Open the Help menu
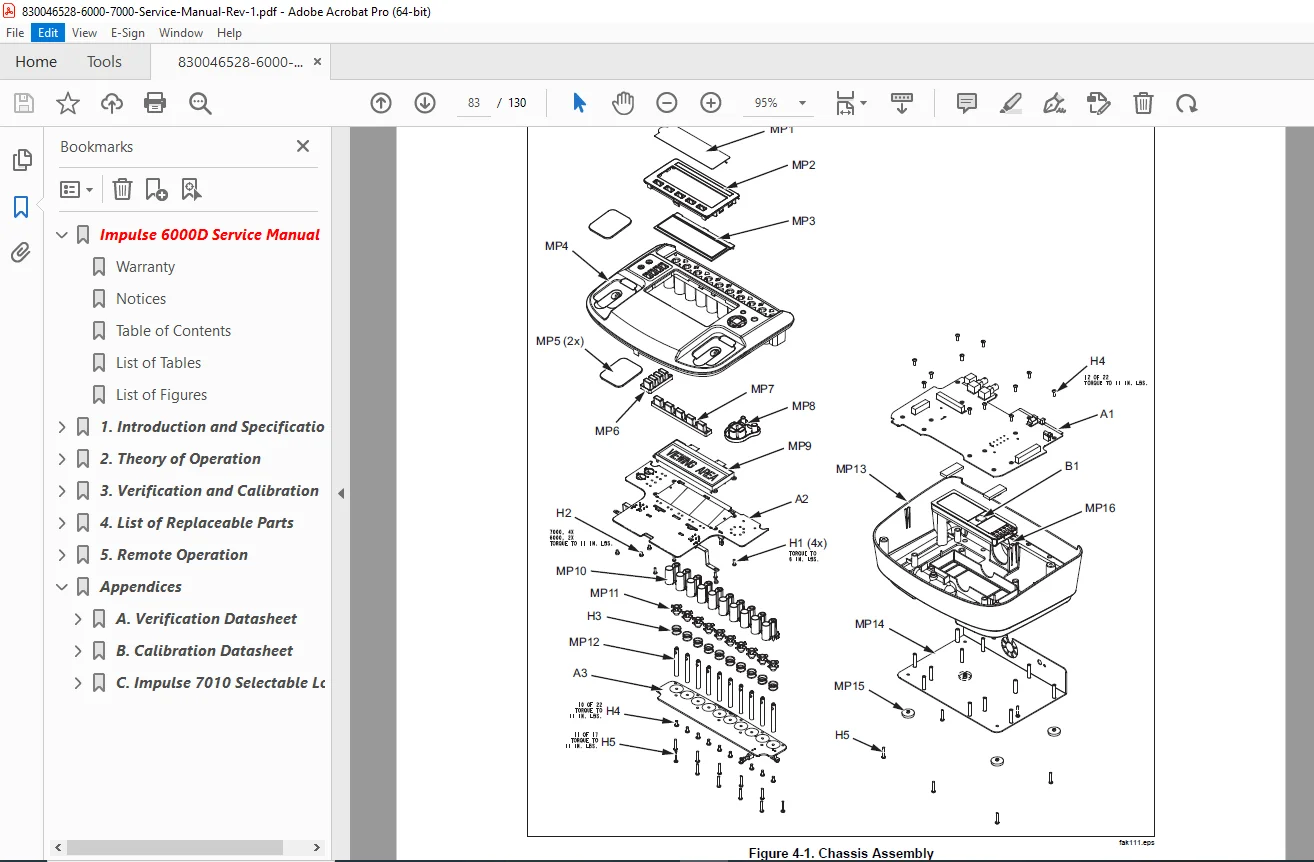The height and width of the screenshot is (862, 1314). pyautogui.click(x=230, y=32)
